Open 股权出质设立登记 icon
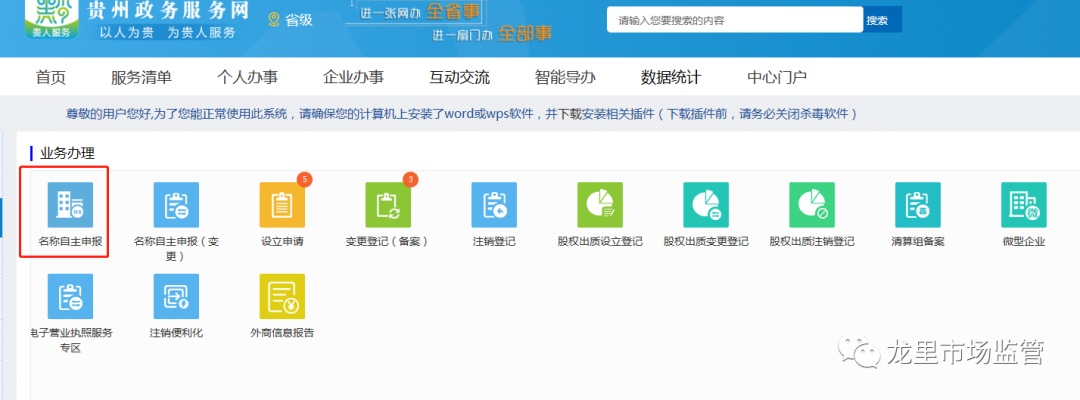 click(600, 205)
